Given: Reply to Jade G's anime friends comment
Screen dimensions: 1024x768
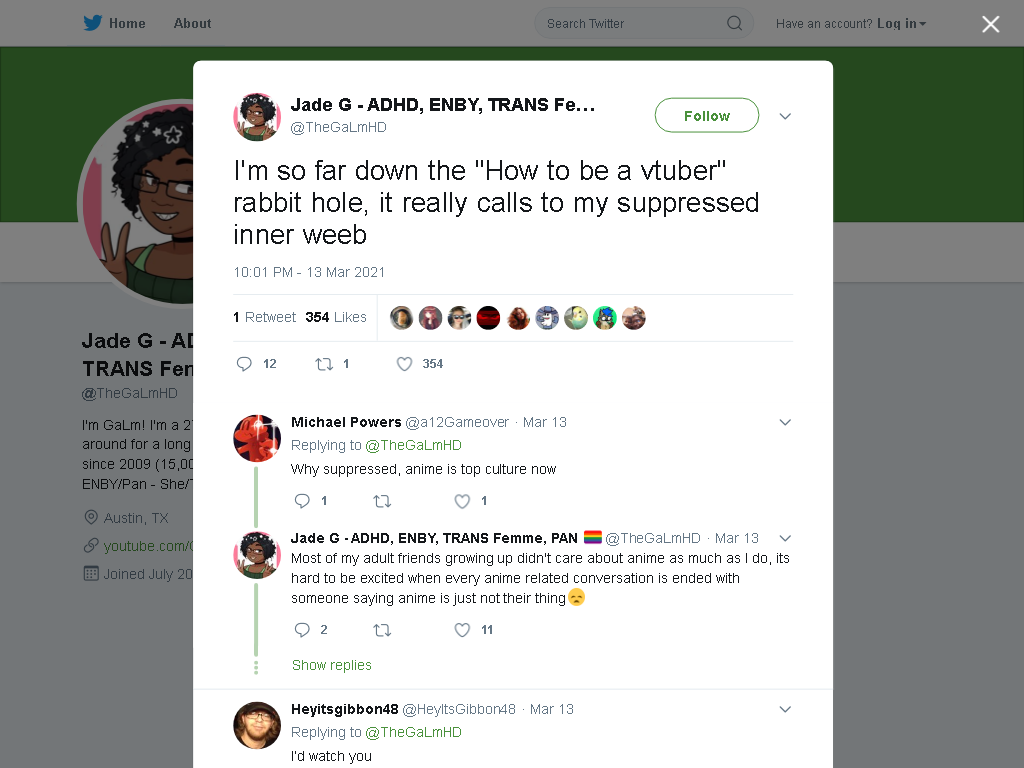Looking at the screenshot, I should click(x=302, y=630).
